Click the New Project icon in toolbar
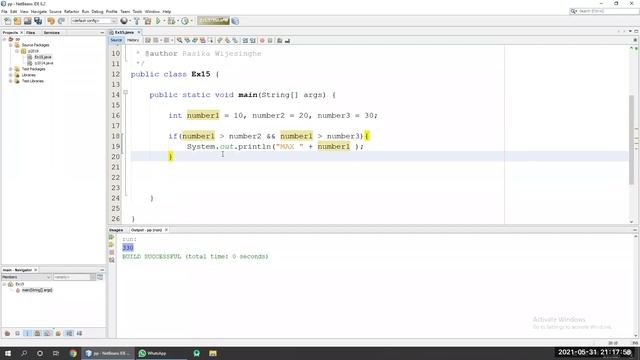This screenshot has height=360, width=640. [x=18, y=21]
